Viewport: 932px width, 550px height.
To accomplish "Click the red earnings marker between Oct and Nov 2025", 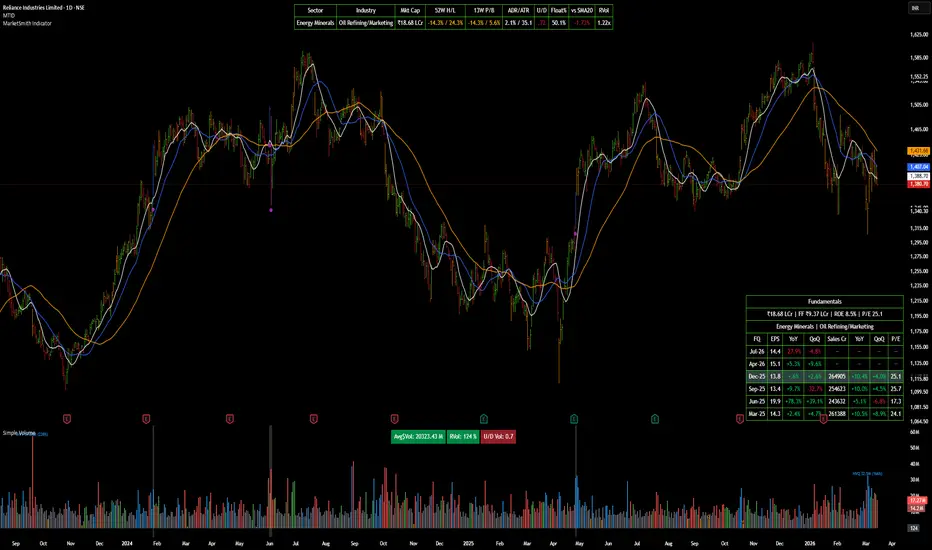I will coord(739,419).
